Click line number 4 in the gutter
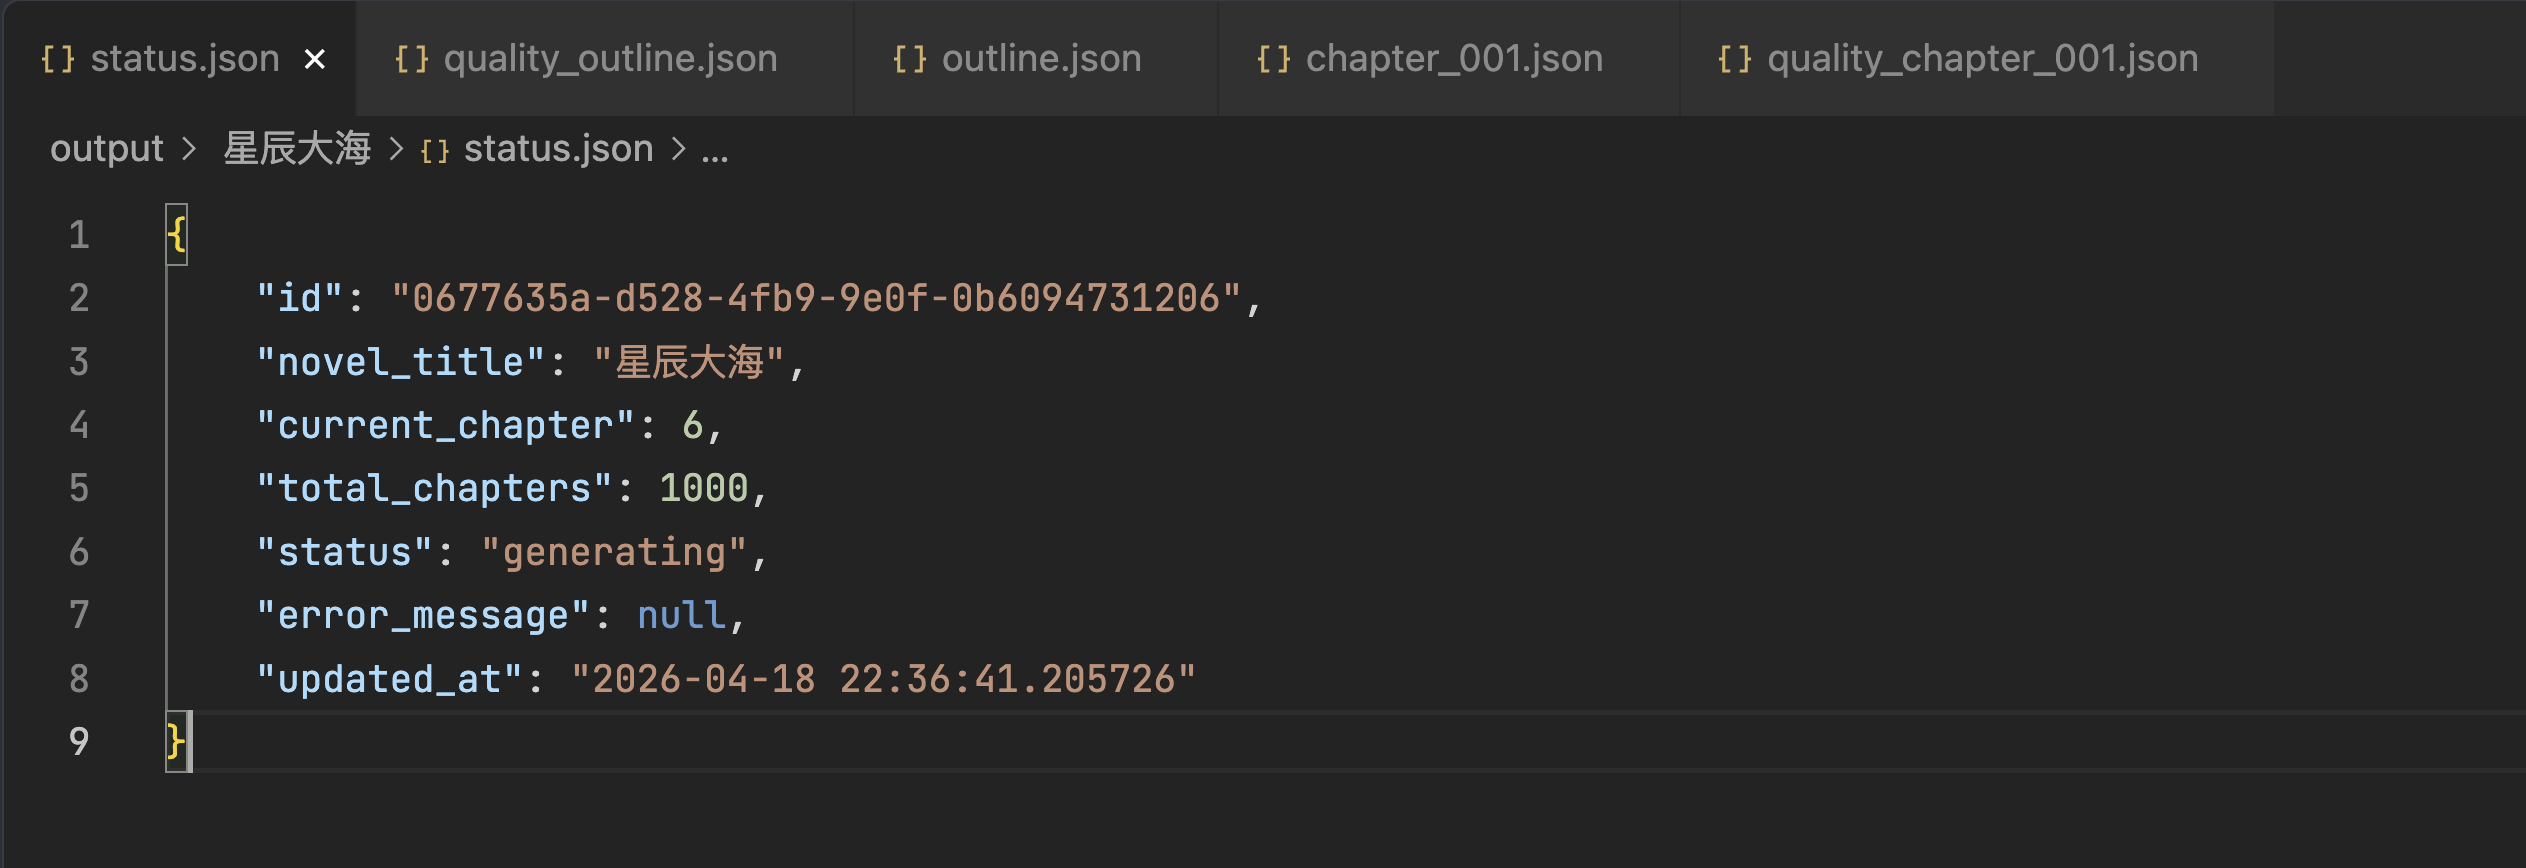This screenshot has width=2526, height=868. pyautogui.click(x=79, y=425)
